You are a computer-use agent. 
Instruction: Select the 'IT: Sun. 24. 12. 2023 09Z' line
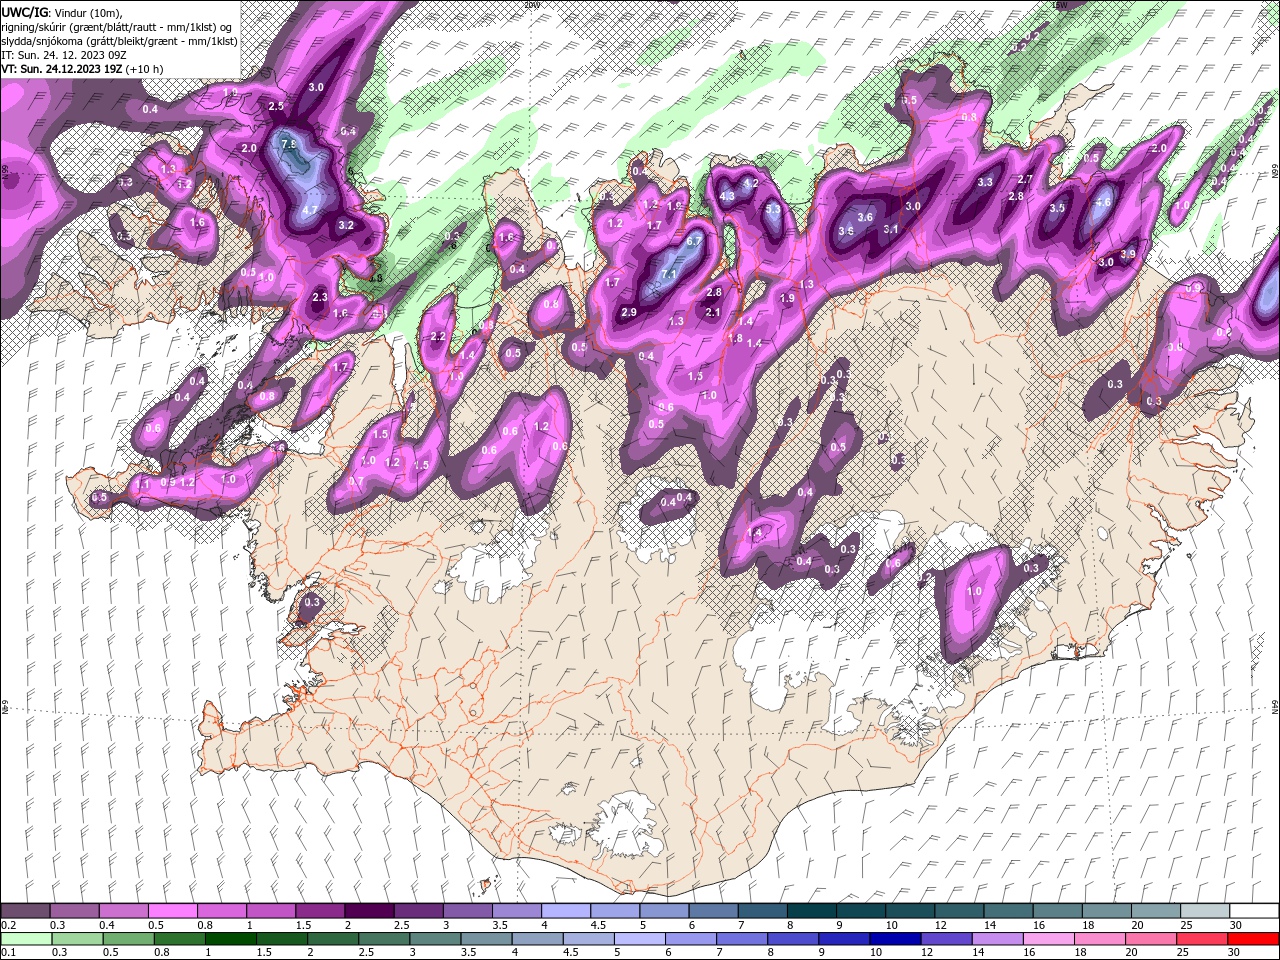pos(62,54)
